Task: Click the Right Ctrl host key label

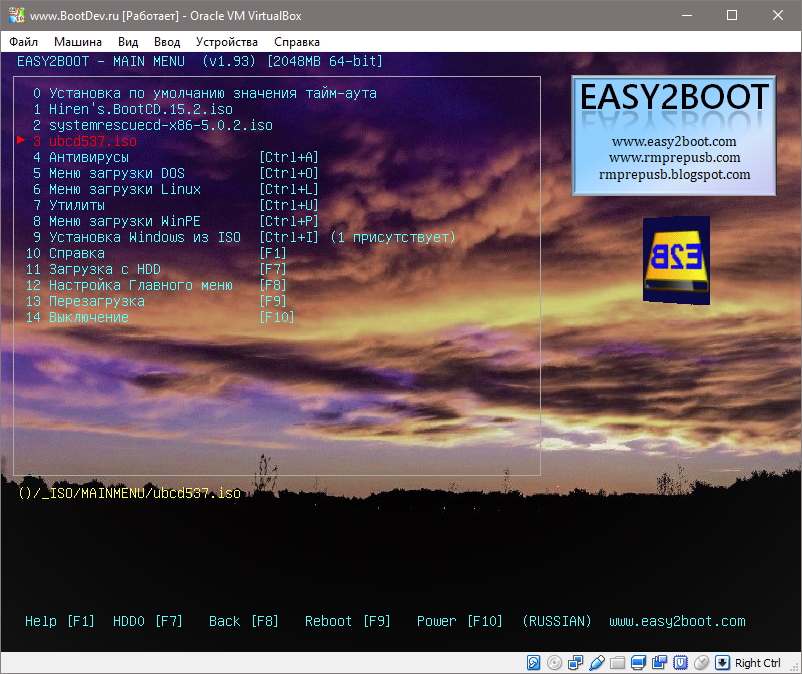Action: pyautogui.click(x=758, y=663)
